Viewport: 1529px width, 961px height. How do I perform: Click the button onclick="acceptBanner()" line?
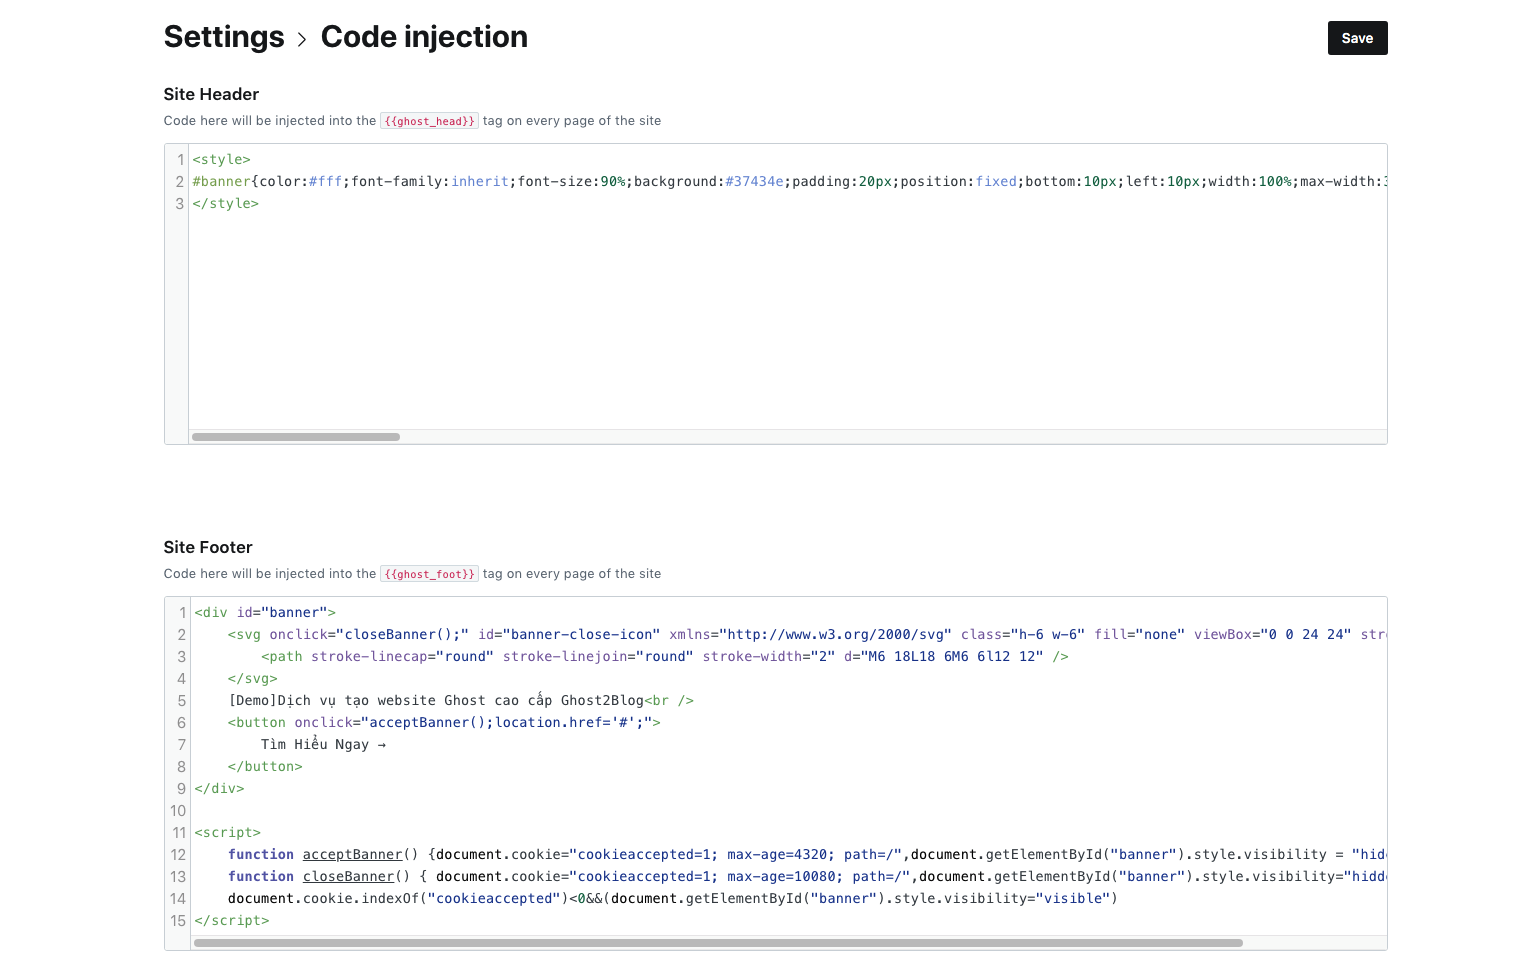(444, 722)
